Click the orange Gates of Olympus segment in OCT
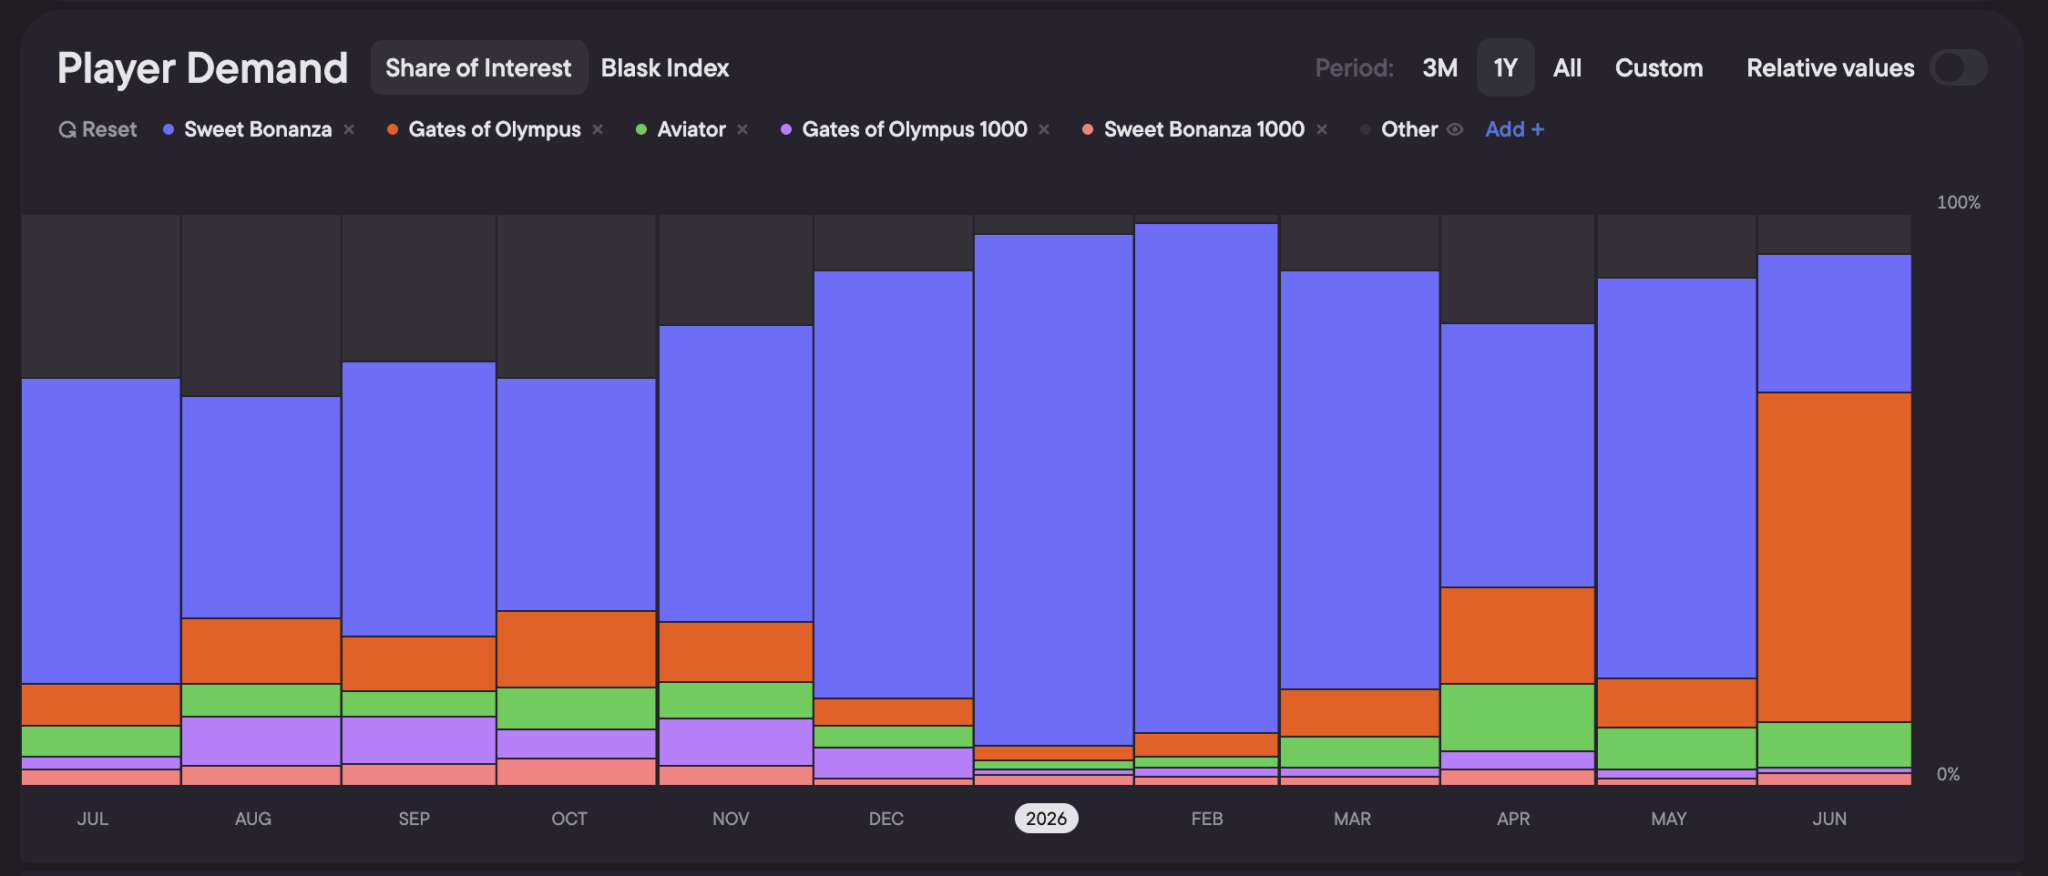The width and height of the screenshot is (2048, 876). tap(576, 649)
